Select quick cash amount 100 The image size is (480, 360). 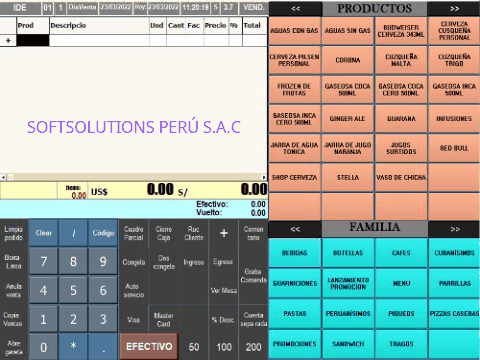click(x=224, y=347)
